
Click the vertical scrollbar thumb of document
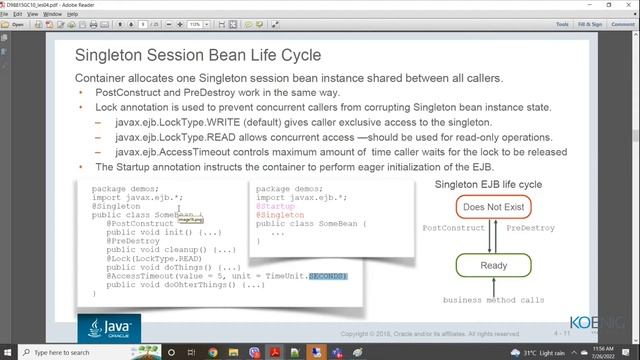pyautogui.click(x=636, y=136)
